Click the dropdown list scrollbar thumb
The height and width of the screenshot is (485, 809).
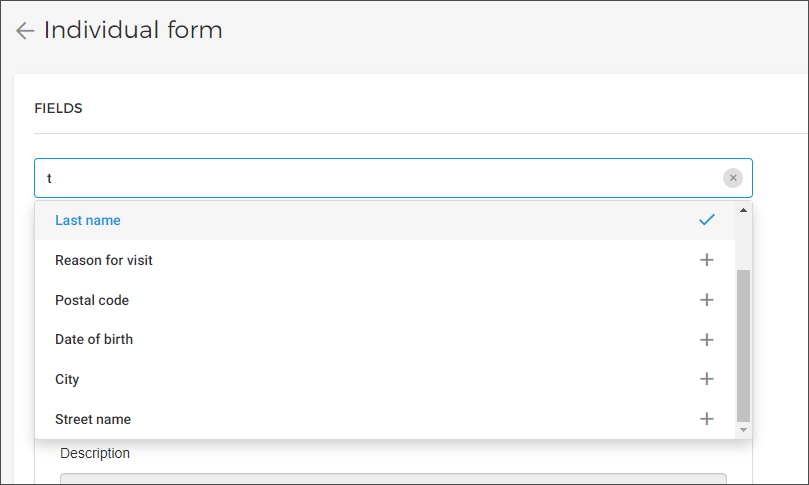[x=743, y=346]
